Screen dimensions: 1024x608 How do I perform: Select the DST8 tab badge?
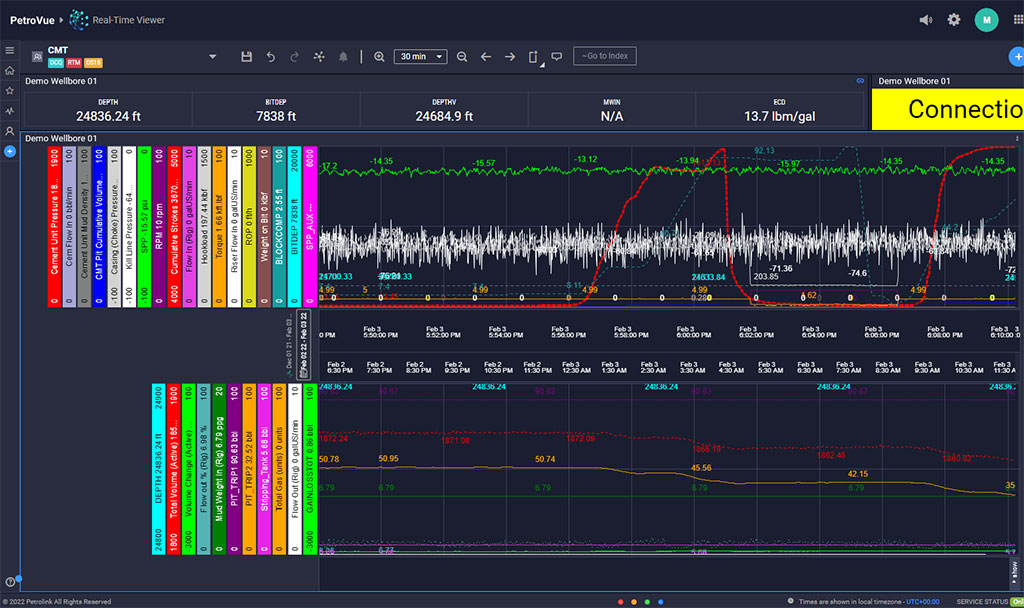point(92,62)
